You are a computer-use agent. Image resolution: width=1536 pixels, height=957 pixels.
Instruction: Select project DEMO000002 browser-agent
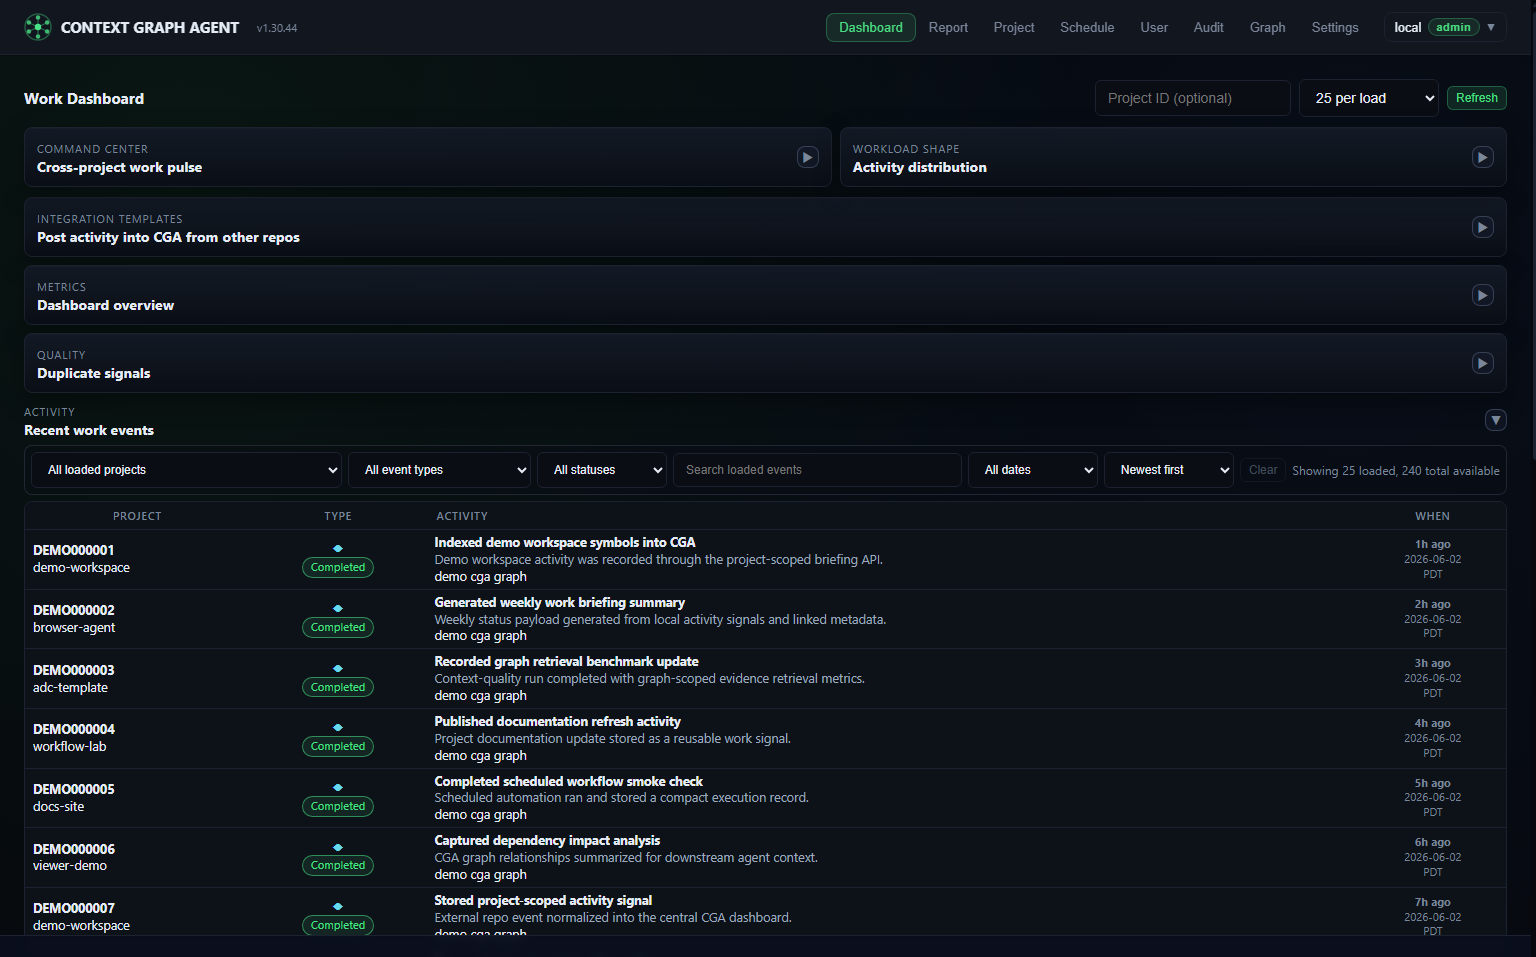74,619
